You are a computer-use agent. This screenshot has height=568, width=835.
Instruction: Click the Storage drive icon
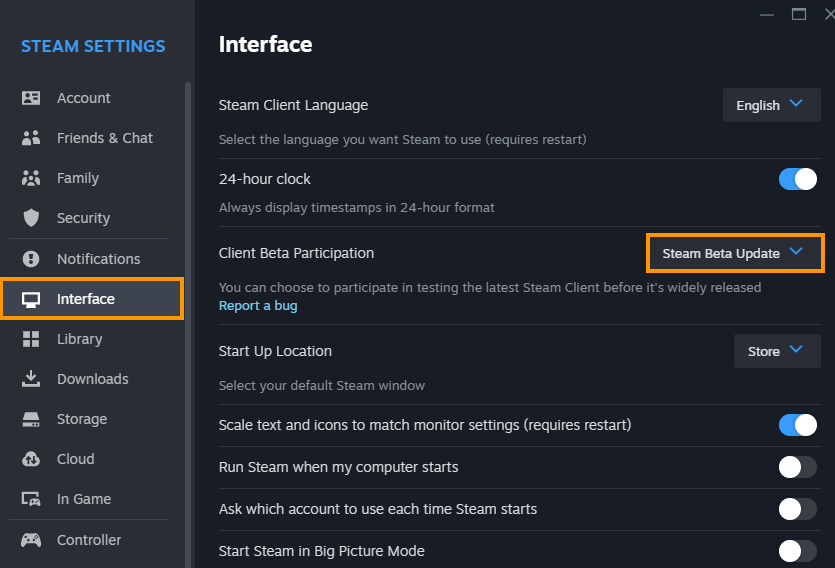point(31,419)
